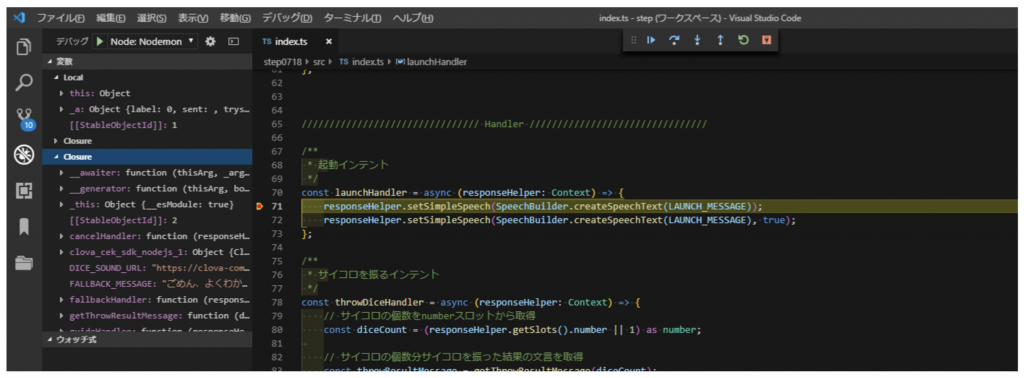
Task: Select the FALLBACK_MESSAGE variable row
Action: (148, 284)
